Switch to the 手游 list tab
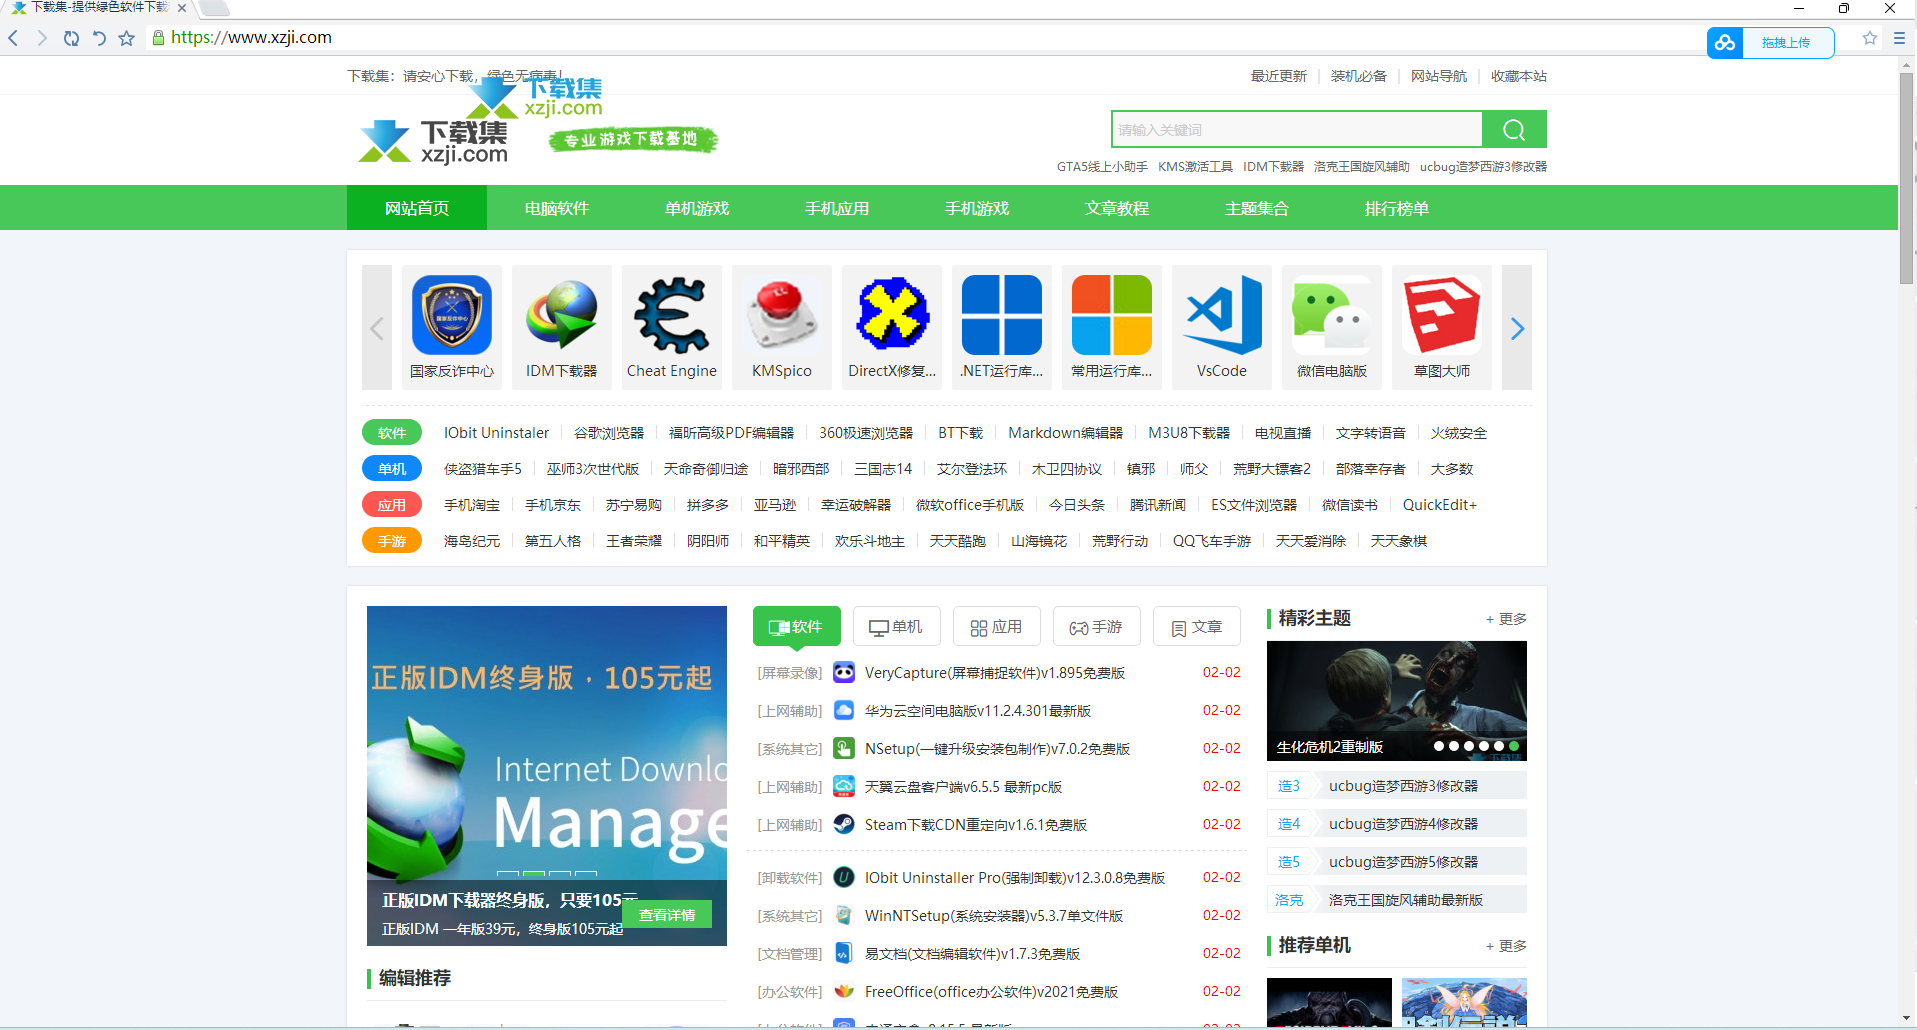Viewport: 1917px width, 1030px height. point(1097,627)
